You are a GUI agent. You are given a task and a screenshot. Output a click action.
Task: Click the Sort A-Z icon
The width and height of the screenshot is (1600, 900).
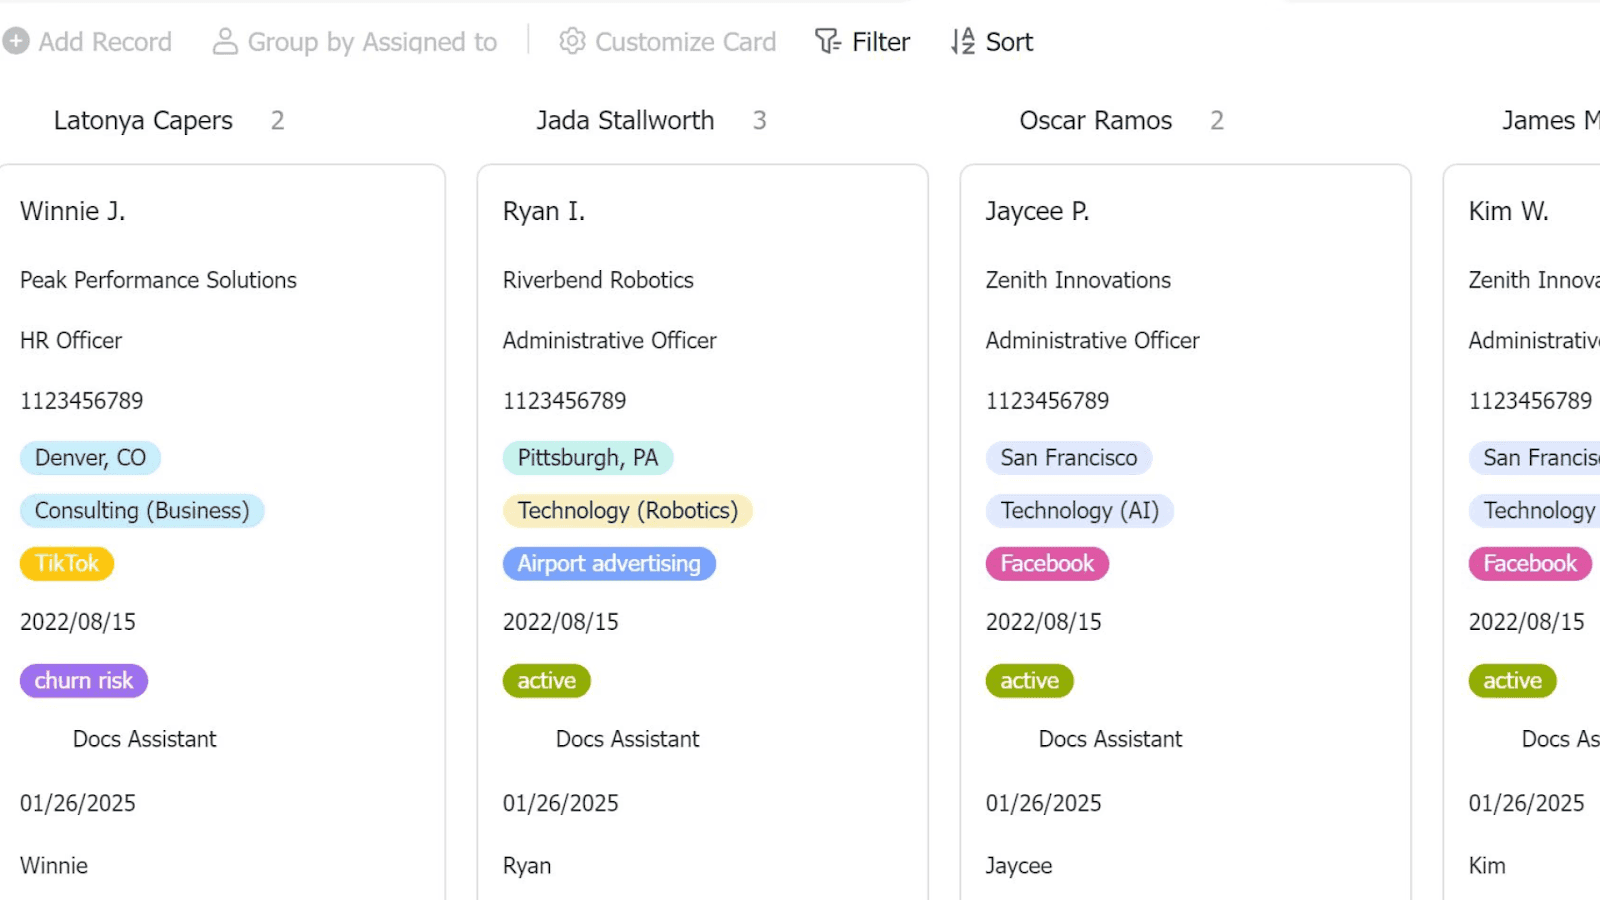click(x=962, y=41)
